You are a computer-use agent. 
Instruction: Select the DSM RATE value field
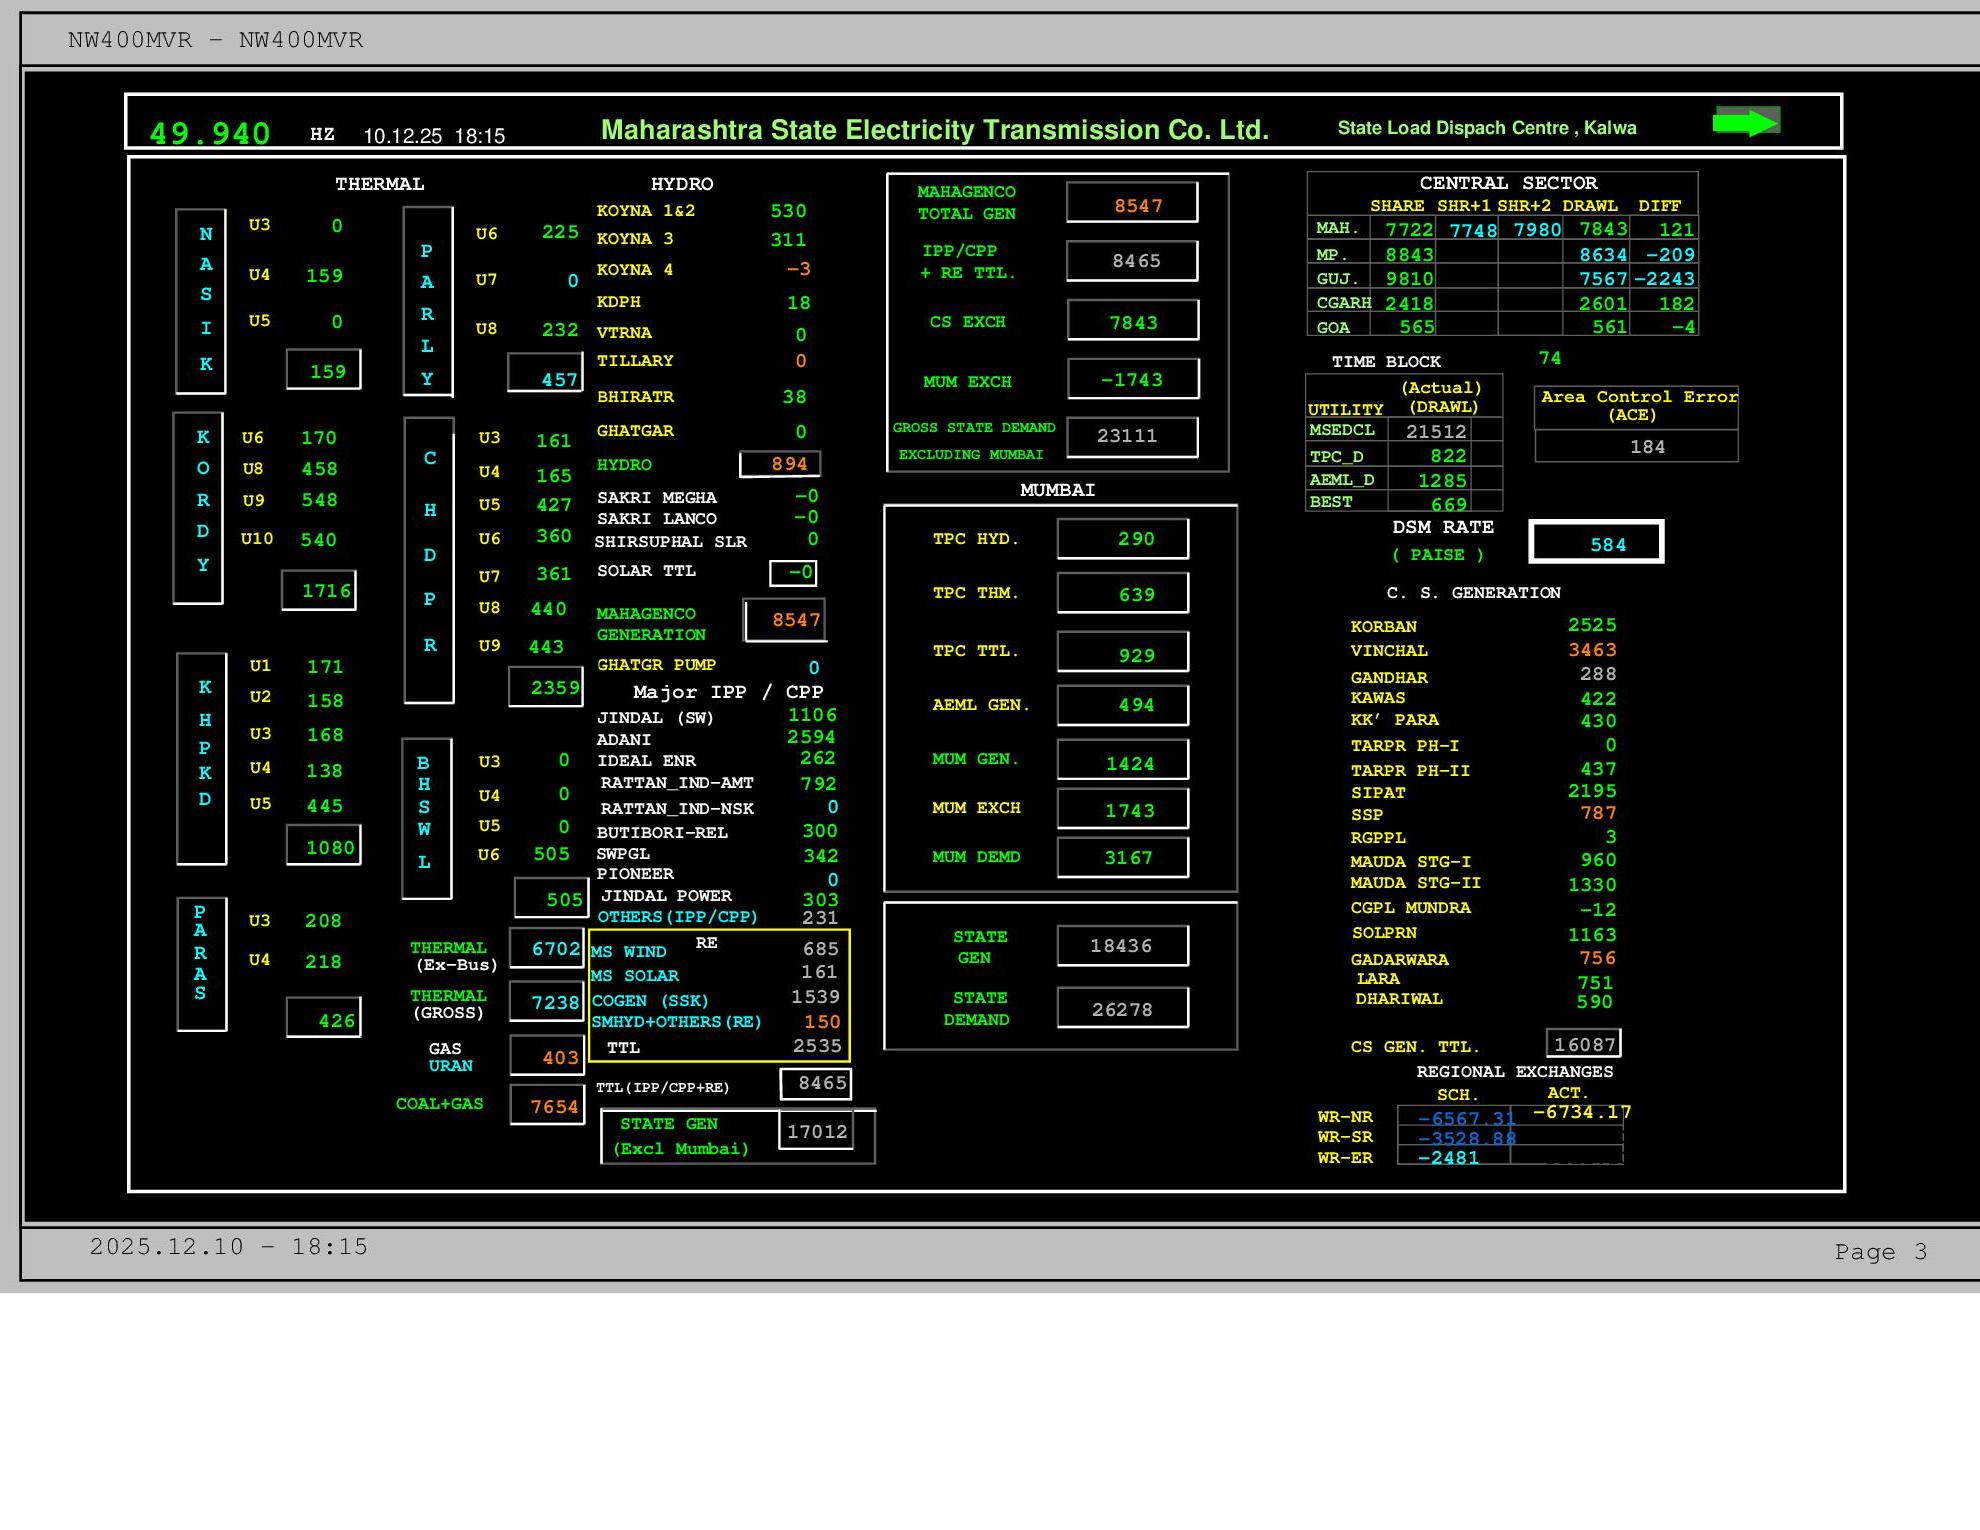click(x=1596, y=543)
